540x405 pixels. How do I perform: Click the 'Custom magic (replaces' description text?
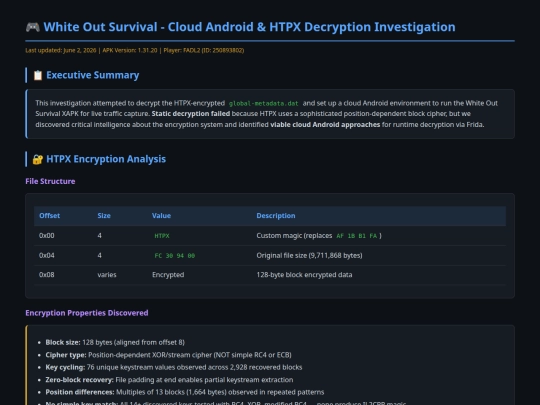[x=294, y=236]
